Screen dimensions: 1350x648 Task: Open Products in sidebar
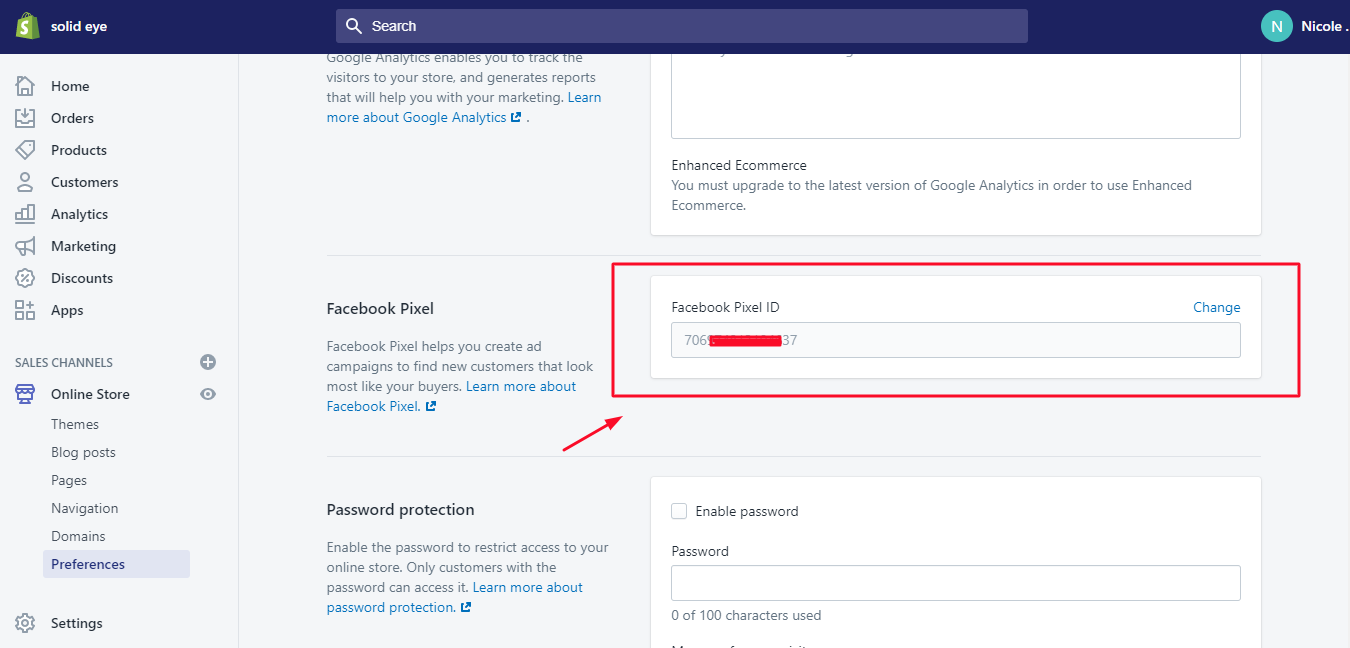[x=79, y=150]
